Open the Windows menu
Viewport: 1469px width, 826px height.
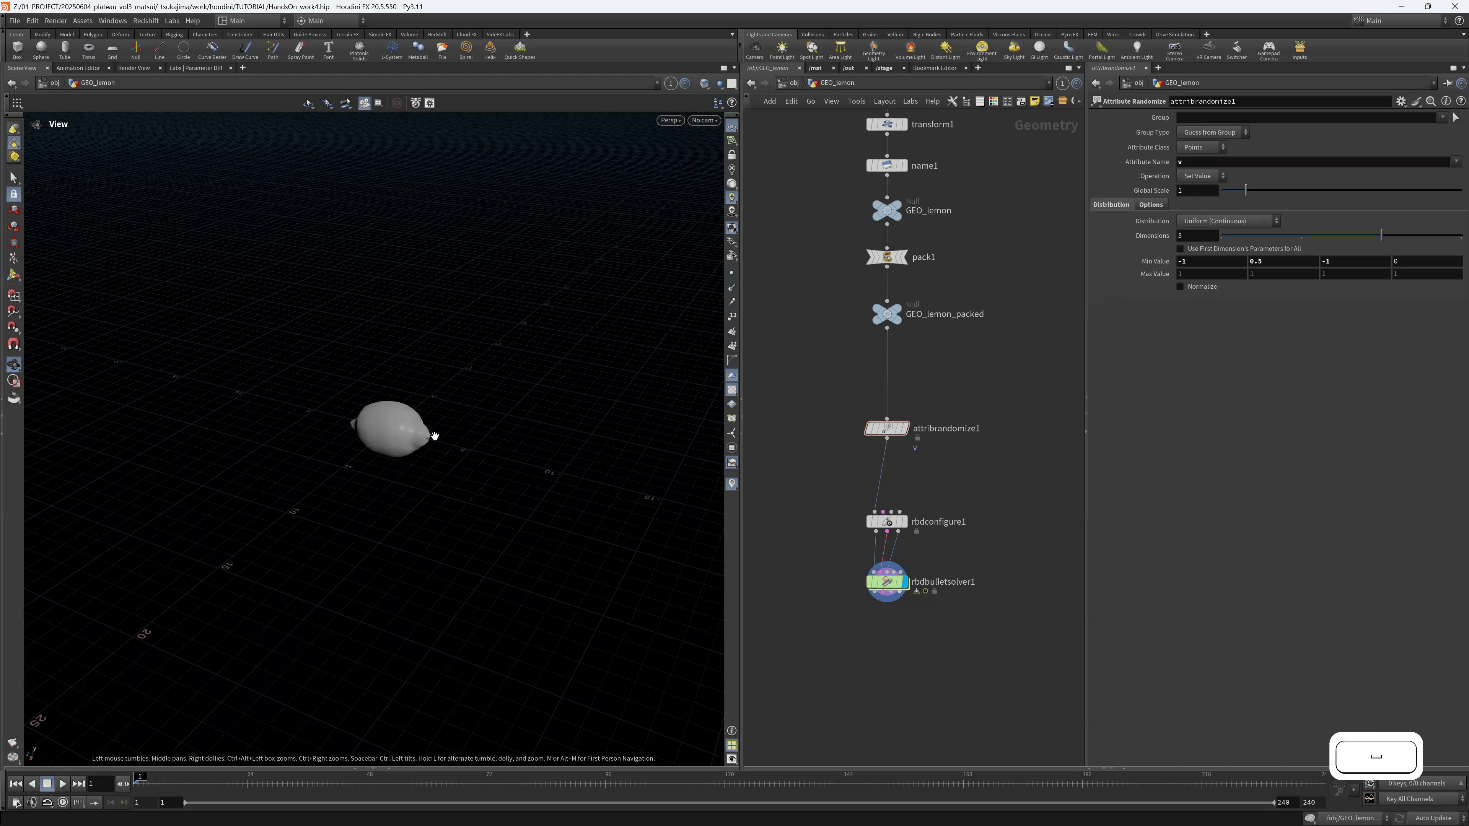[112, 20]
